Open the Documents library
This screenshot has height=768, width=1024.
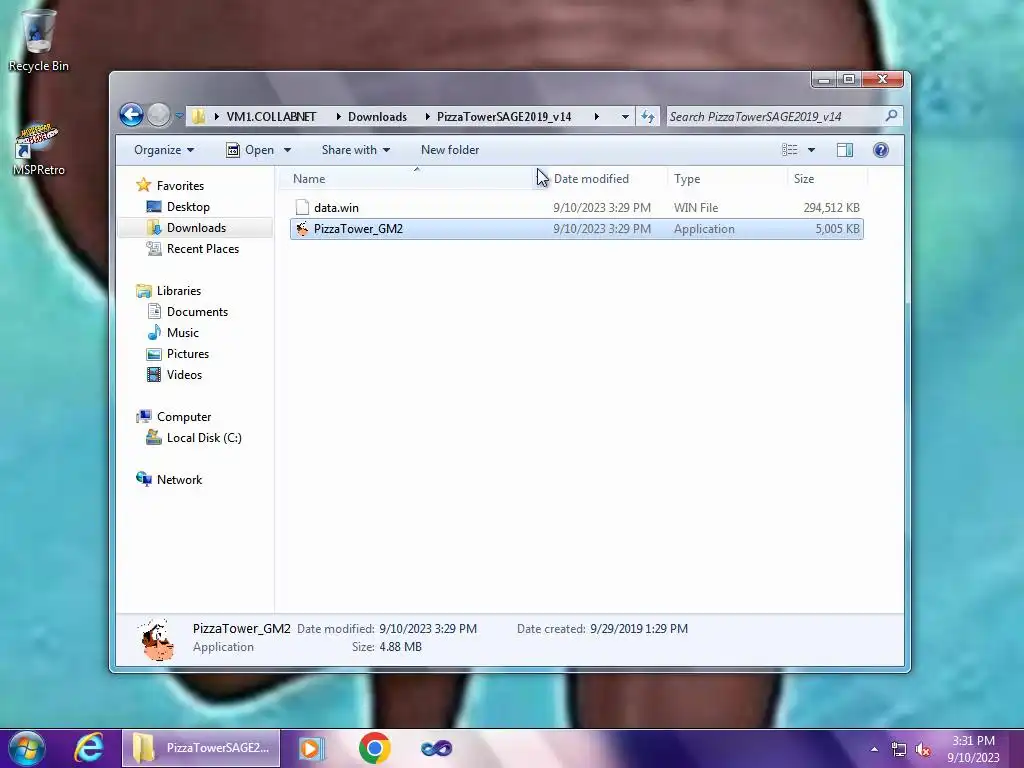[187, 312]
